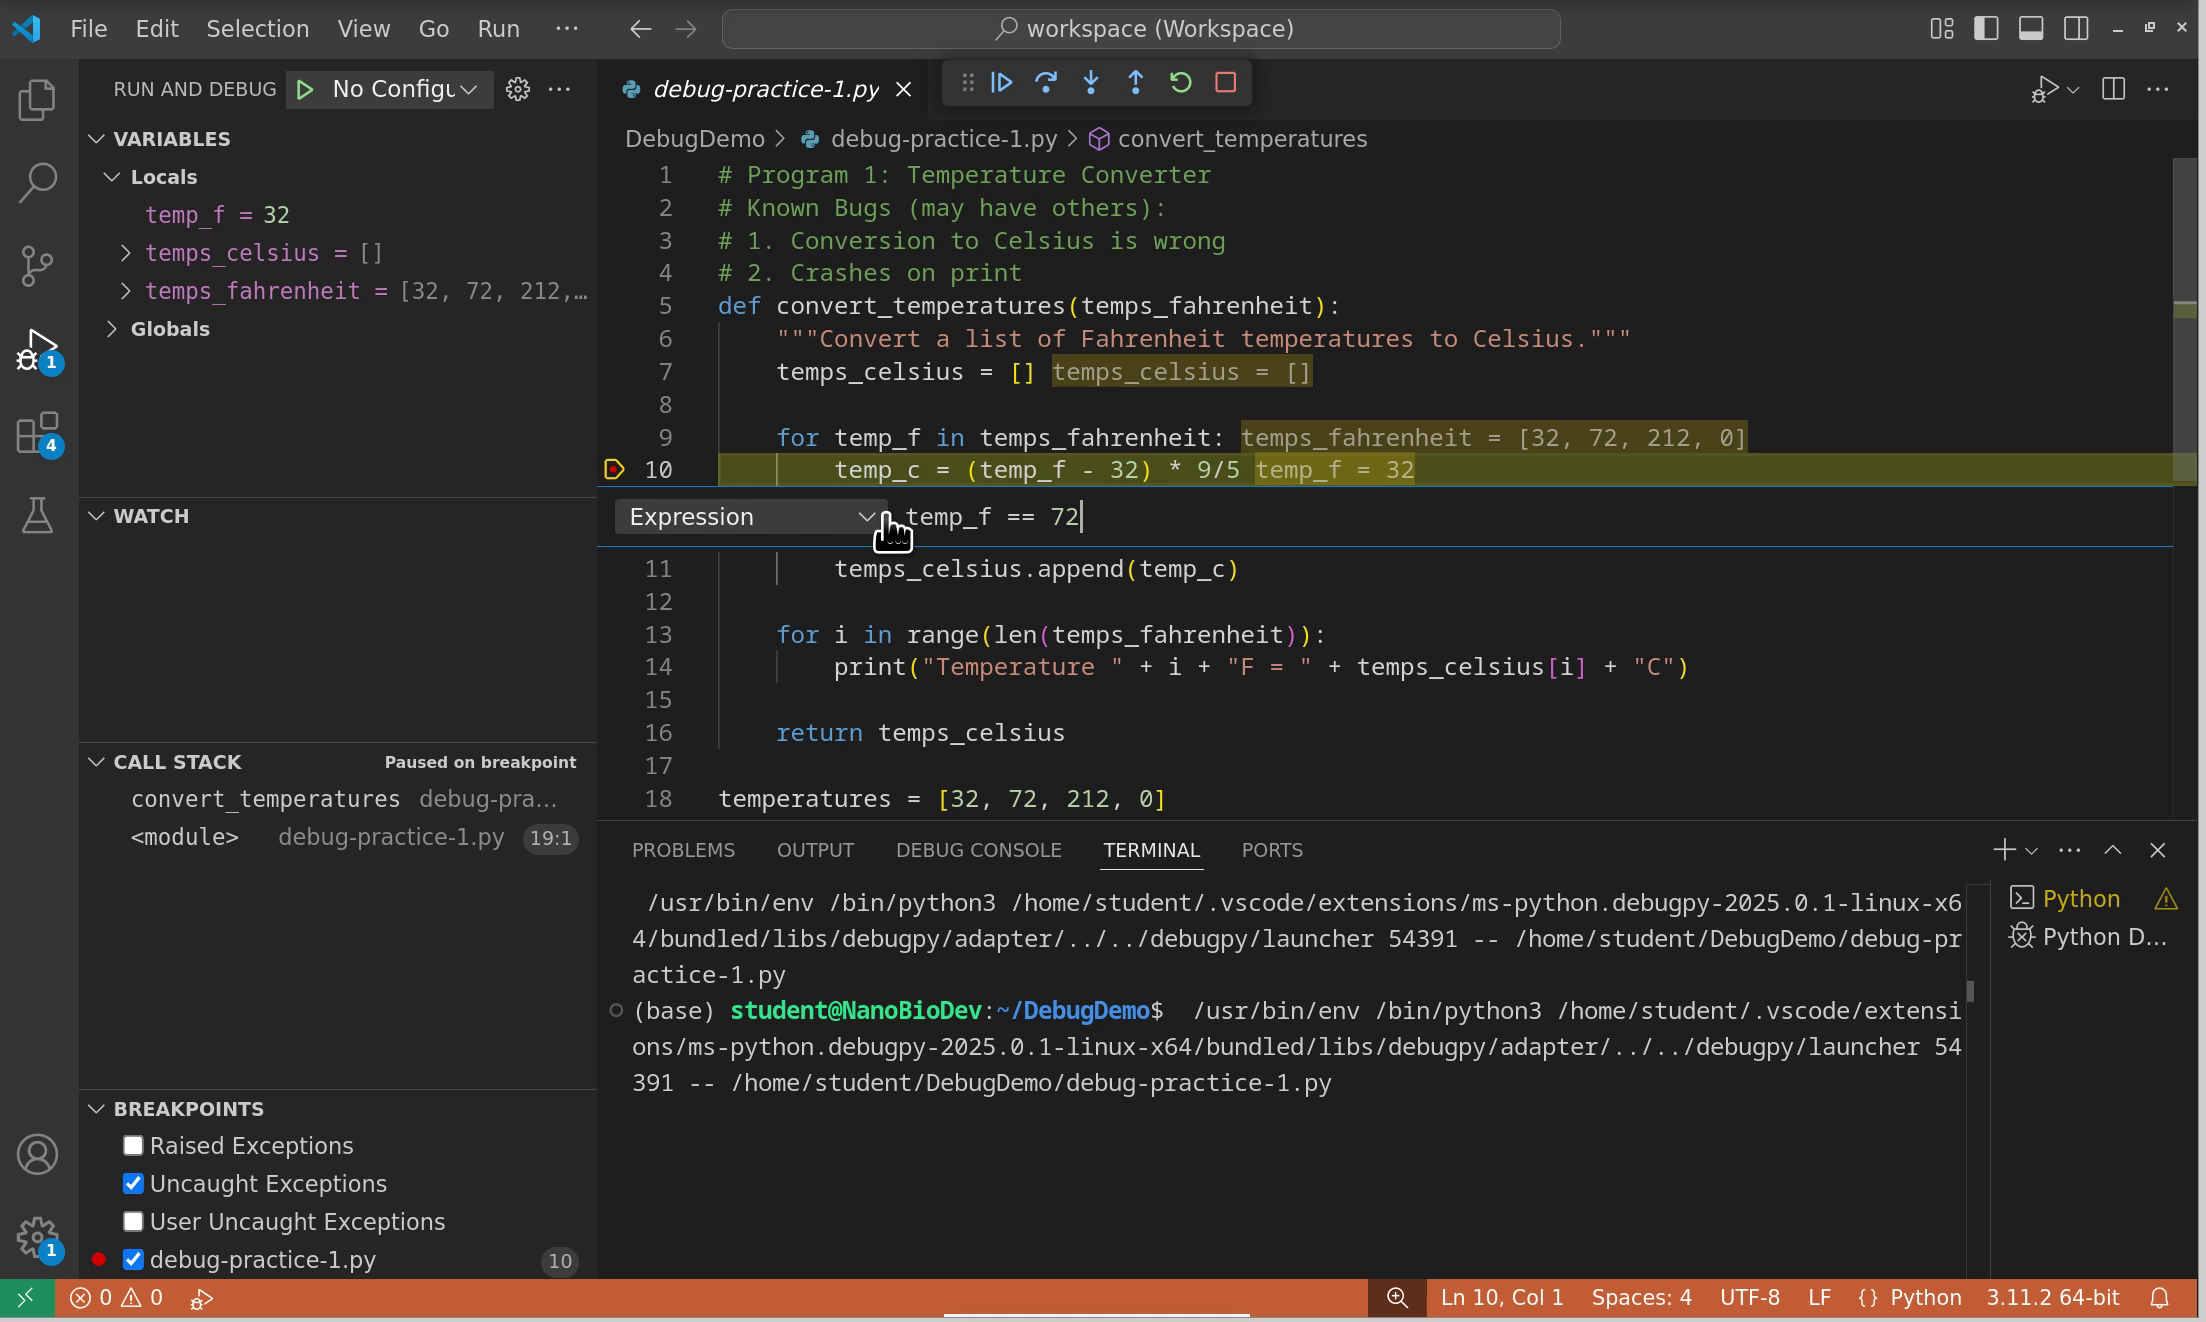2206x1322 pixels.
Task: Open the Expression breakpoint type dropdown
Action: click(750, 517)
